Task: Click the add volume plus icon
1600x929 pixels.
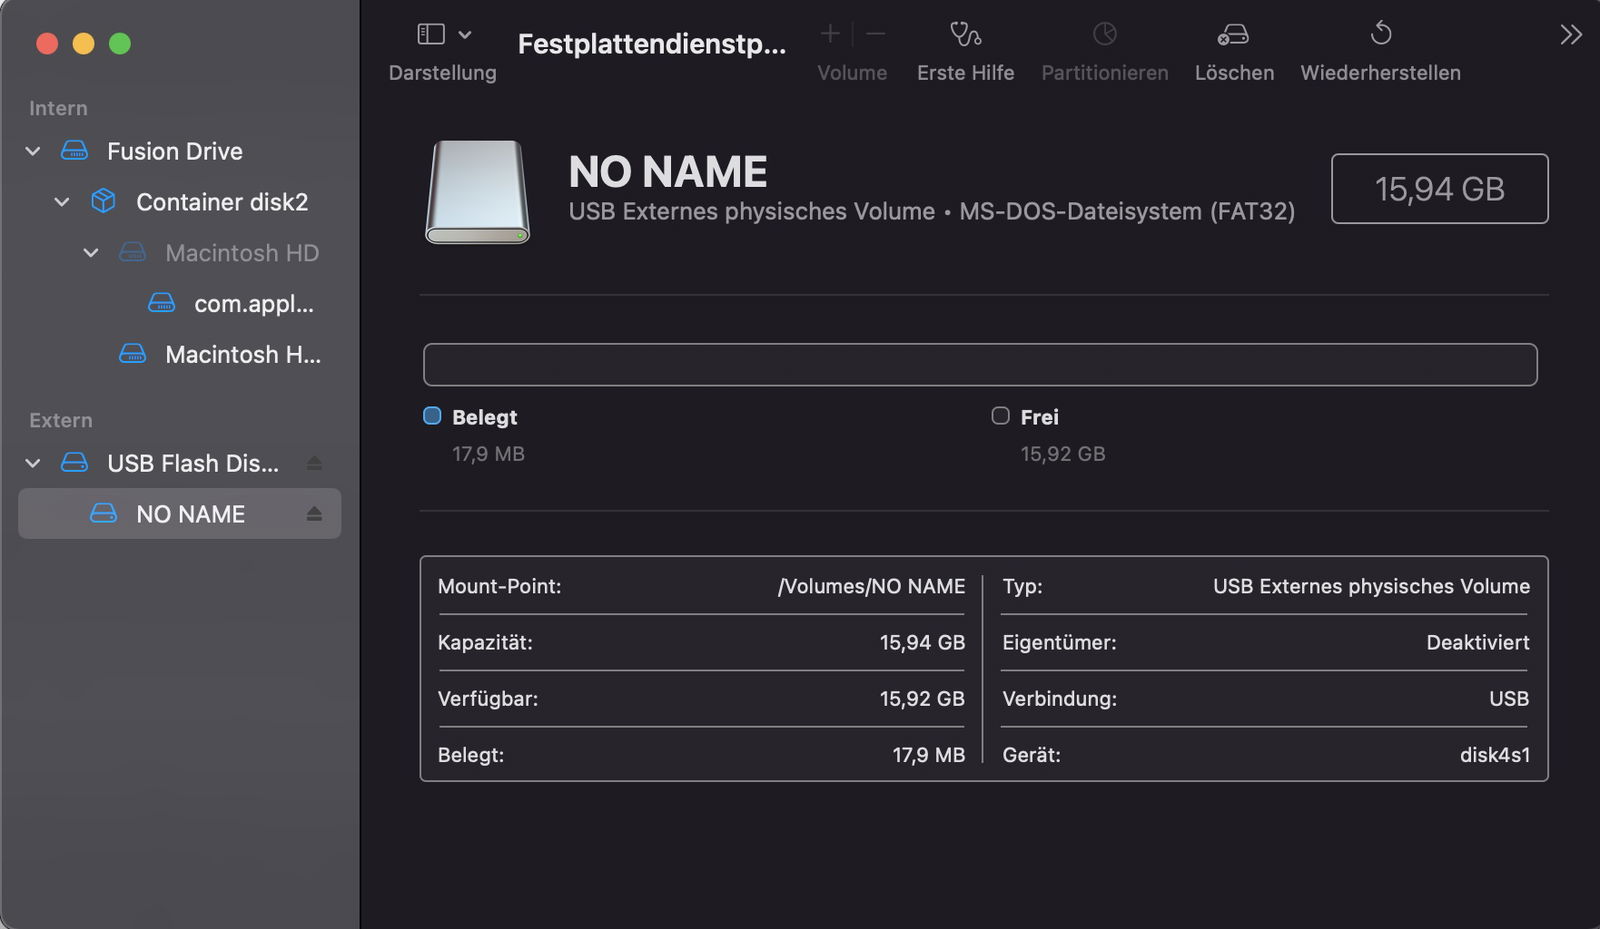Action: [829, 34]
